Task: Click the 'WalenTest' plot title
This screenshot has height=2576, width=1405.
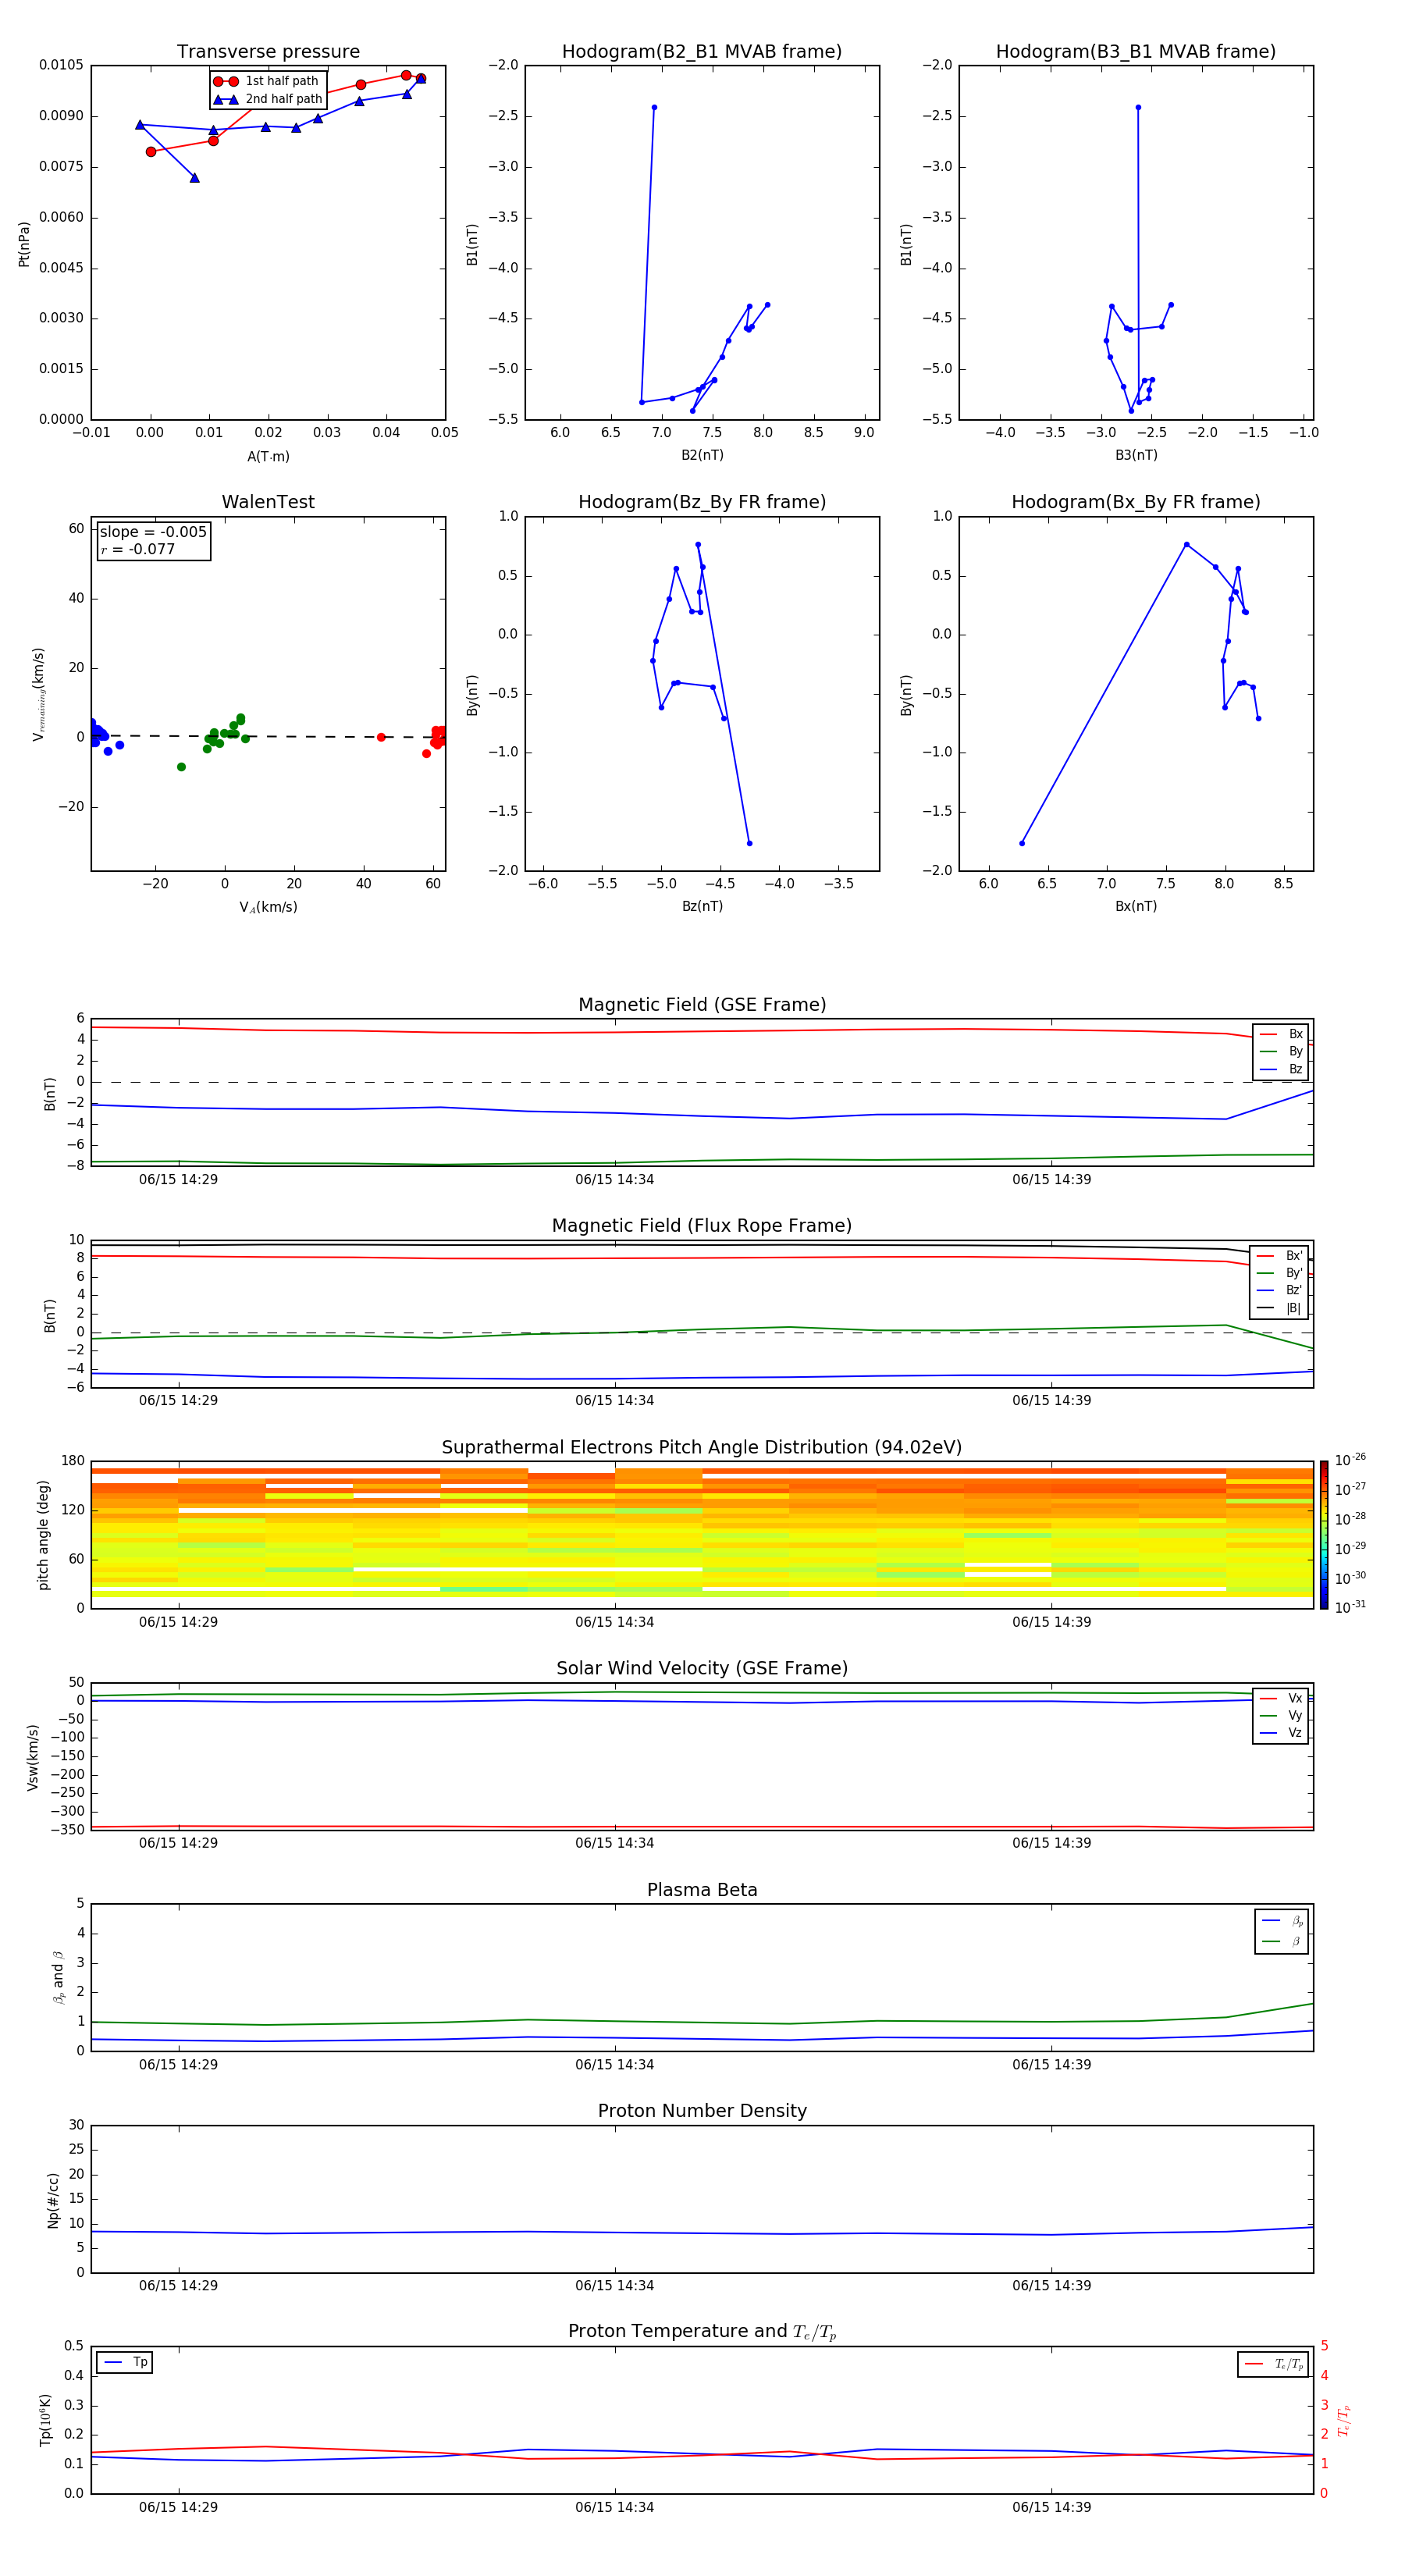Action: [x=268, y=502]
